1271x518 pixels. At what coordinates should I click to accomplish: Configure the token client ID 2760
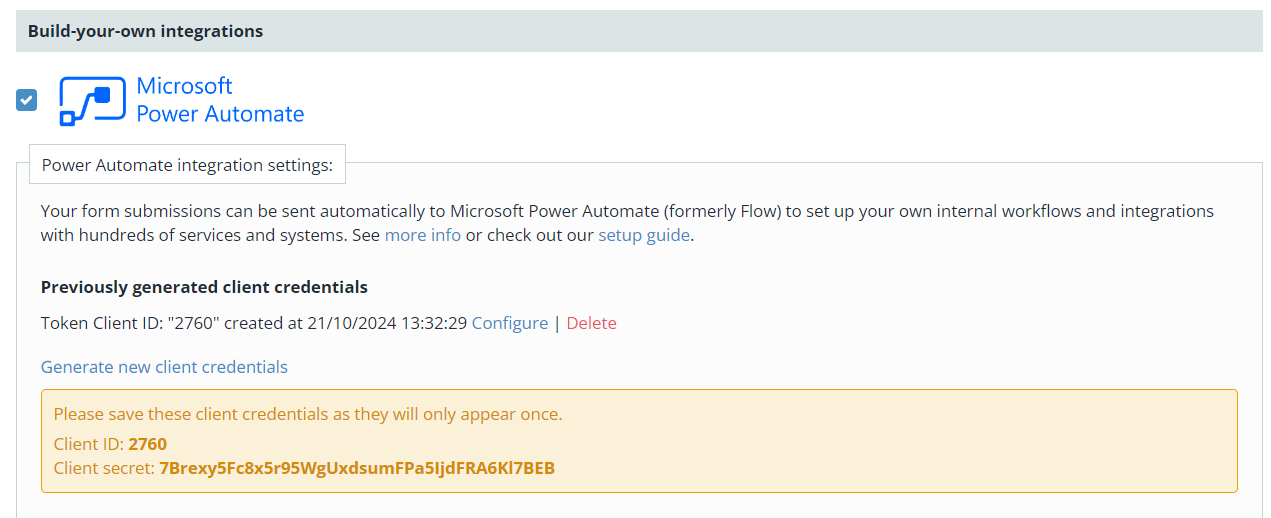click(510, 323)
